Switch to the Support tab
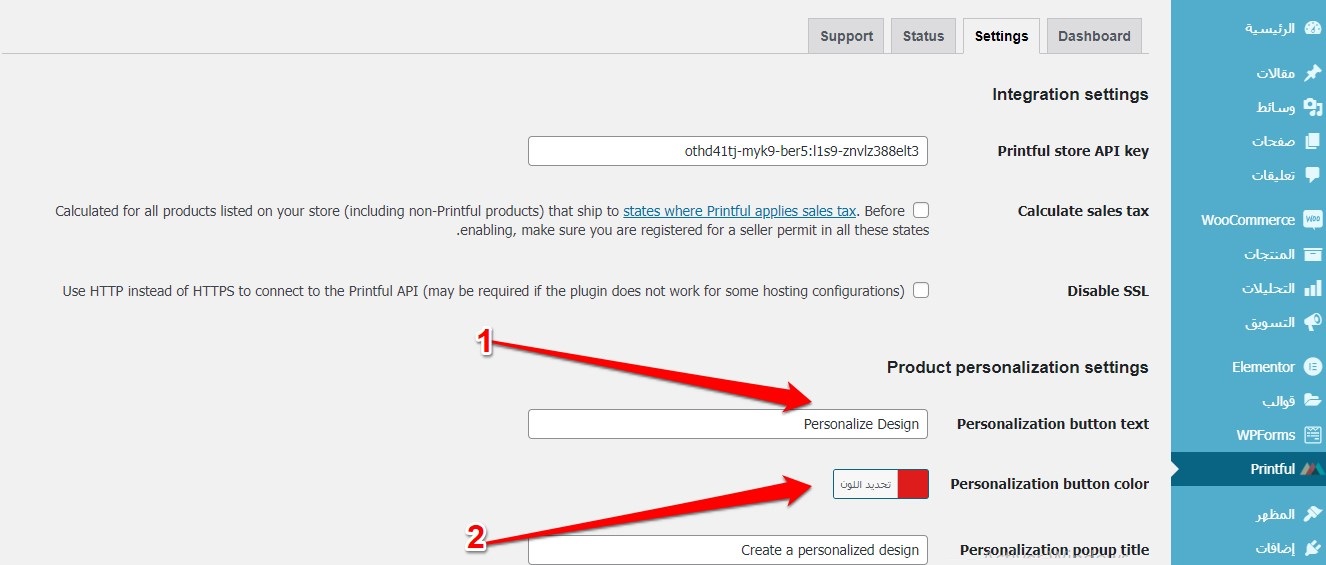 tap(846, 36)
